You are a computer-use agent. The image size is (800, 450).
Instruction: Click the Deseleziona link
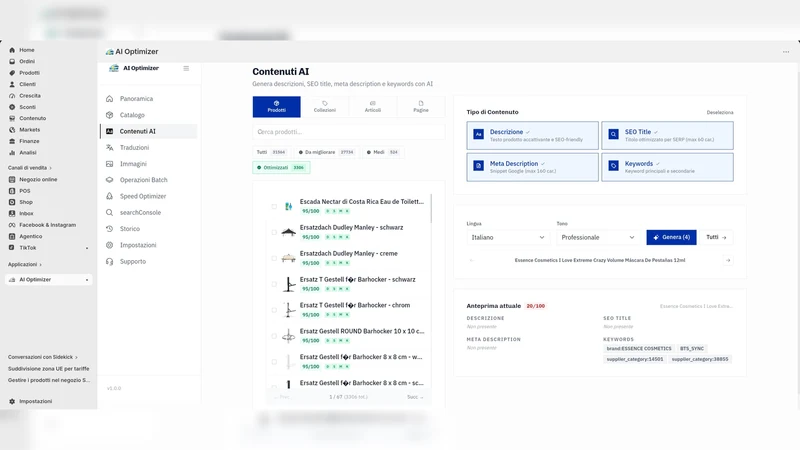[720, 112]
